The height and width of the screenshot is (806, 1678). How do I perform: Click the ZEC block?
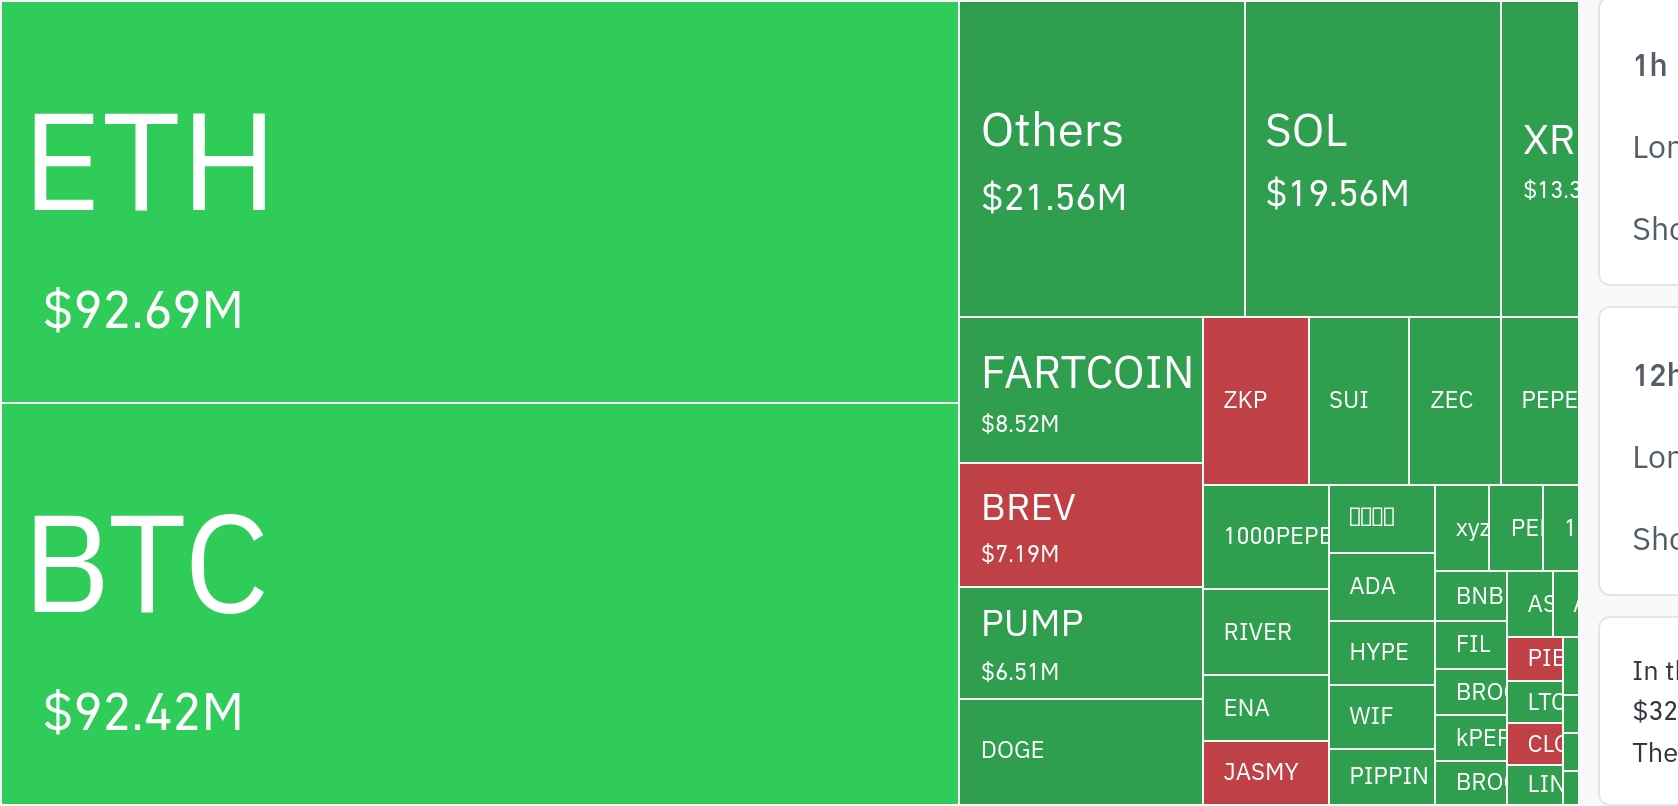point(1454,401)
